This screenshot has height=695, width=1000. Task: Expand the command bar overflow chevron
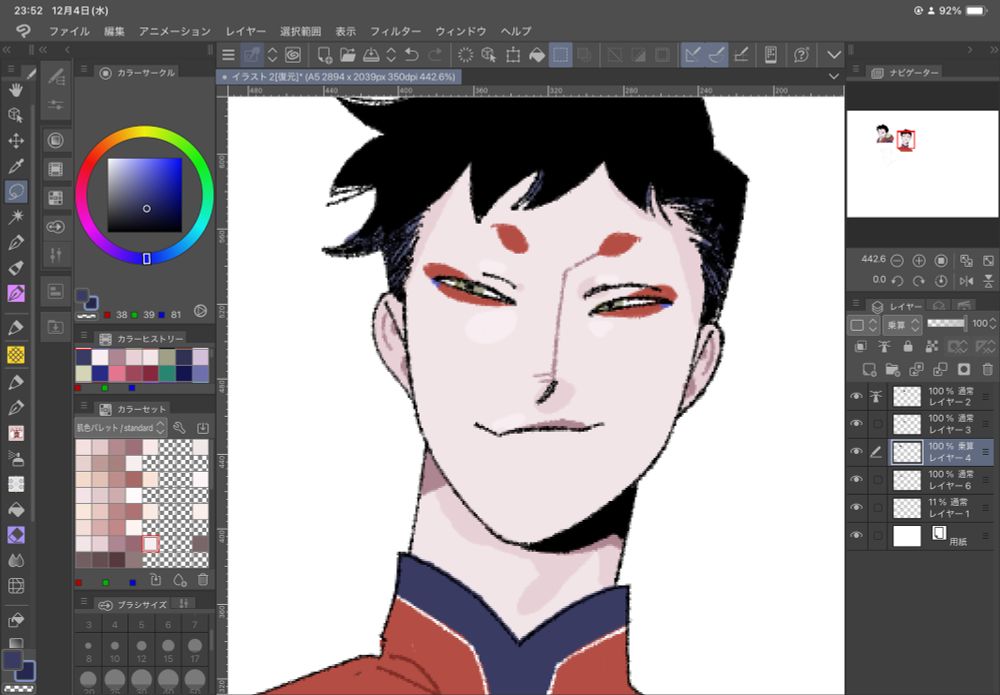coord(834,55)
